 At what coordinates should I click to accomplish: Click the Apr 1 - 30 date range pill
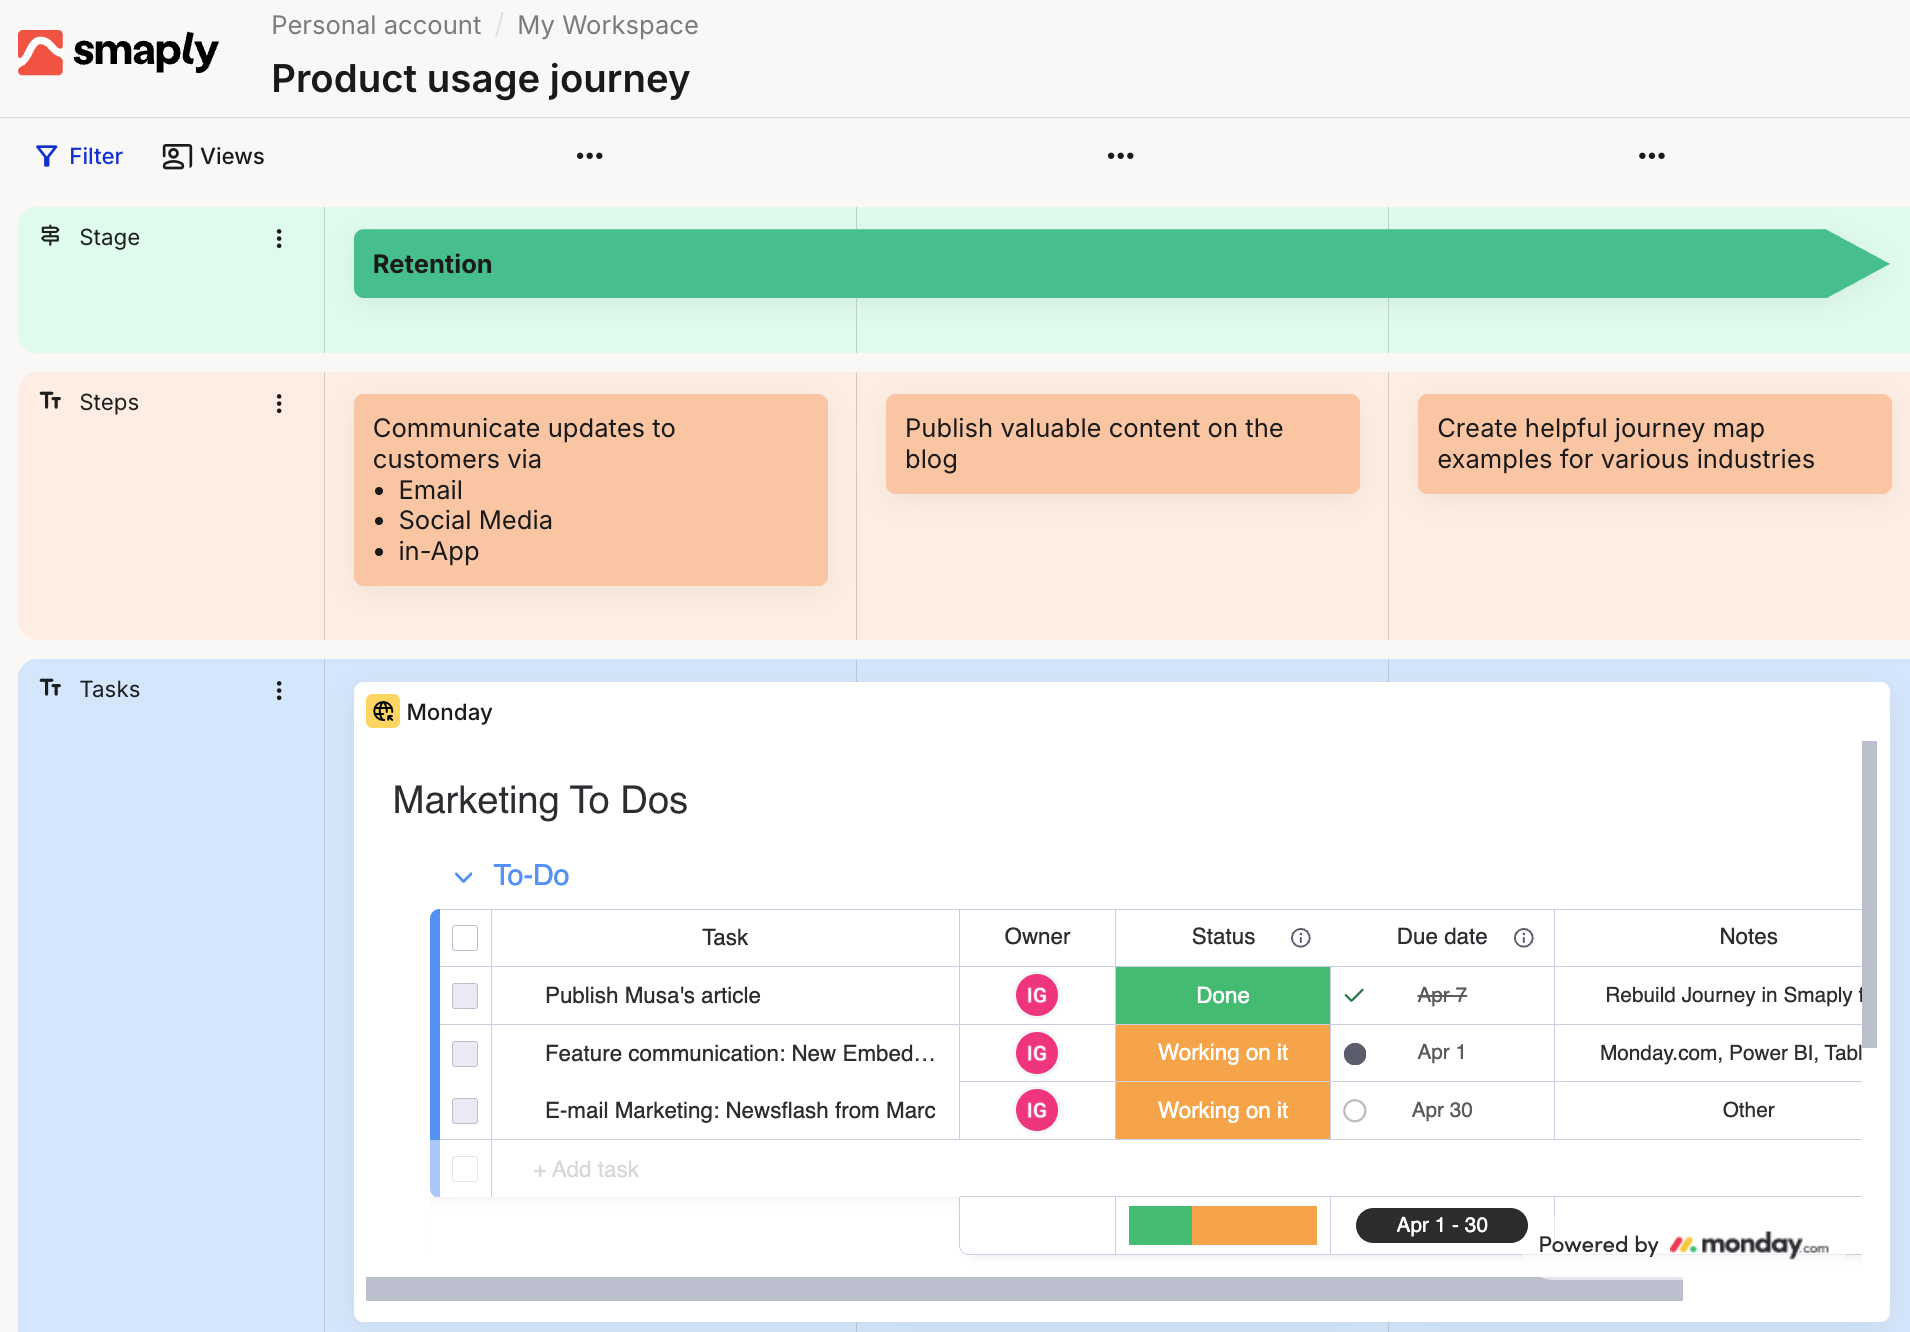[1442, 1225]
